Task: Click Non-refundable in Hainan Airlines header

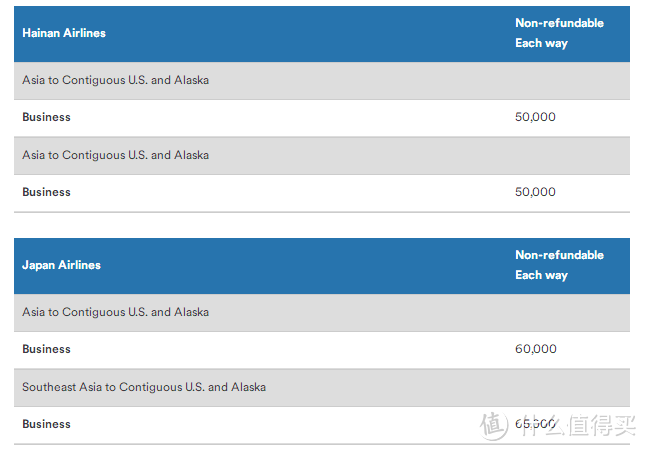Action: (559, 23)
